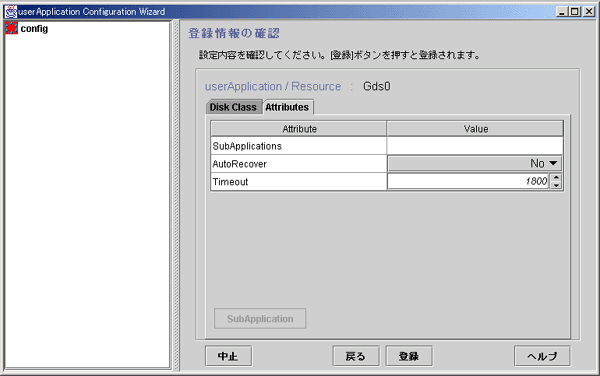
Task: Select the Attributes tab
Action: [287, 107]
